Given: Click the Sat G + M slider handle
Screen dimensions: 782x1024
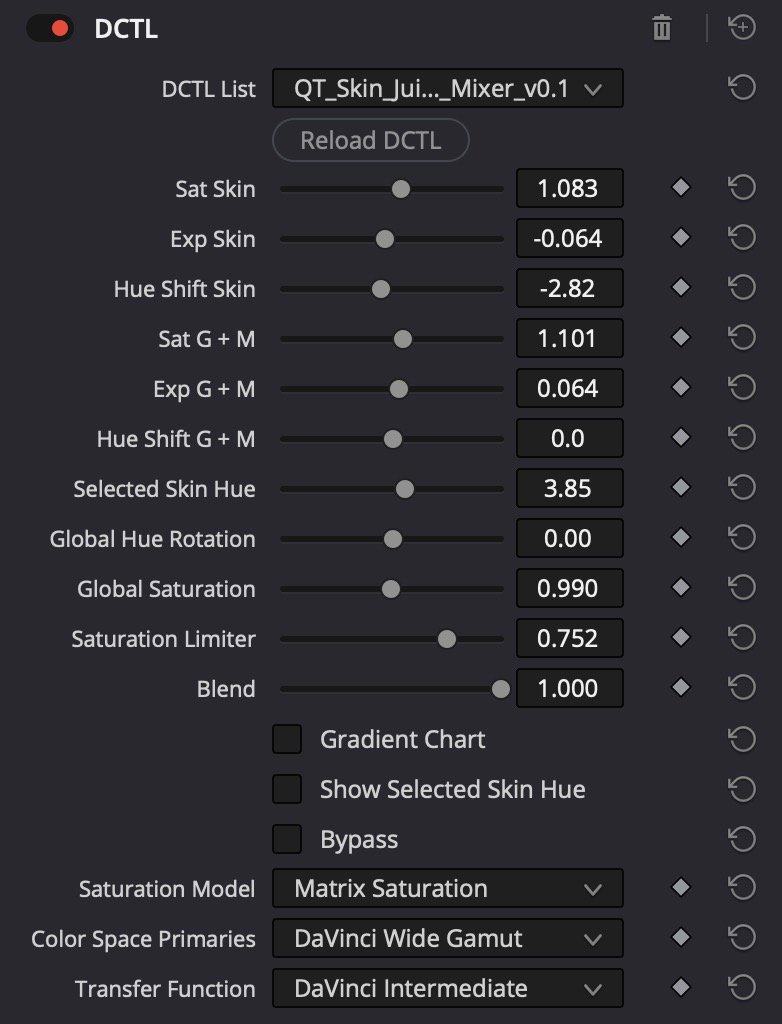Looking at the screenshot, I should [402, 339].
